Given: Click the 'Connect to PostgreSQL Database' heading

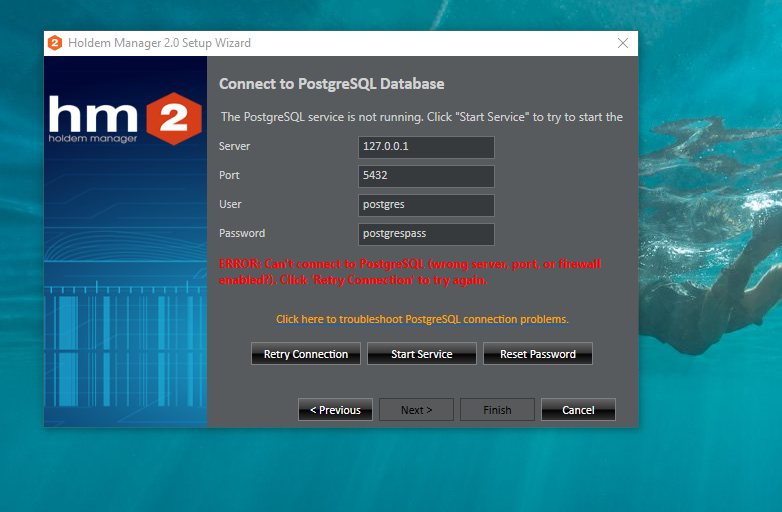Looking at the screenshot, I should (x=332, y=84).
